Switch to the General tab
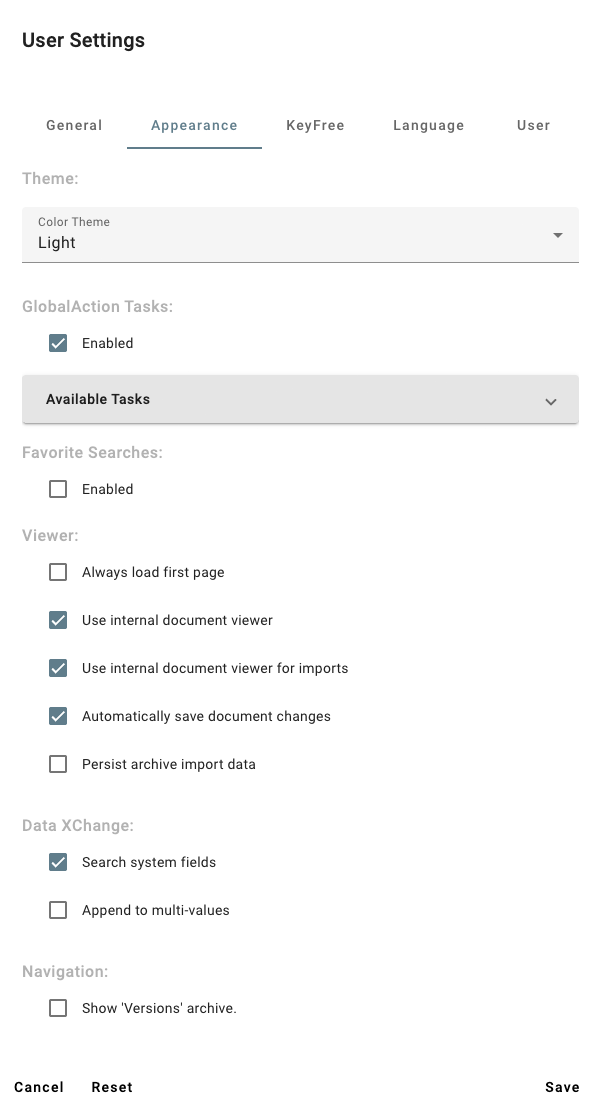 coord(73,125)
